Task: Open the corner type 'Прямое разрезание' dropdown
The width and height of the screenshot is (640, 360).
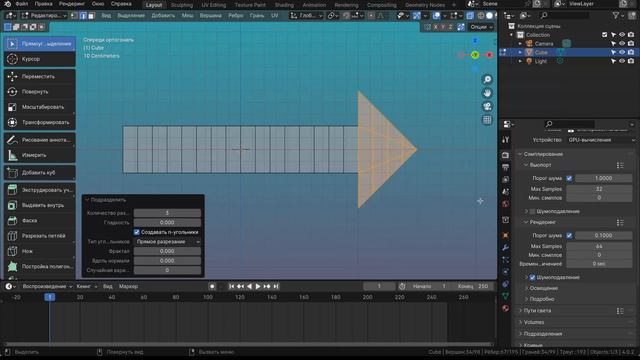Action: click(167, 242)
